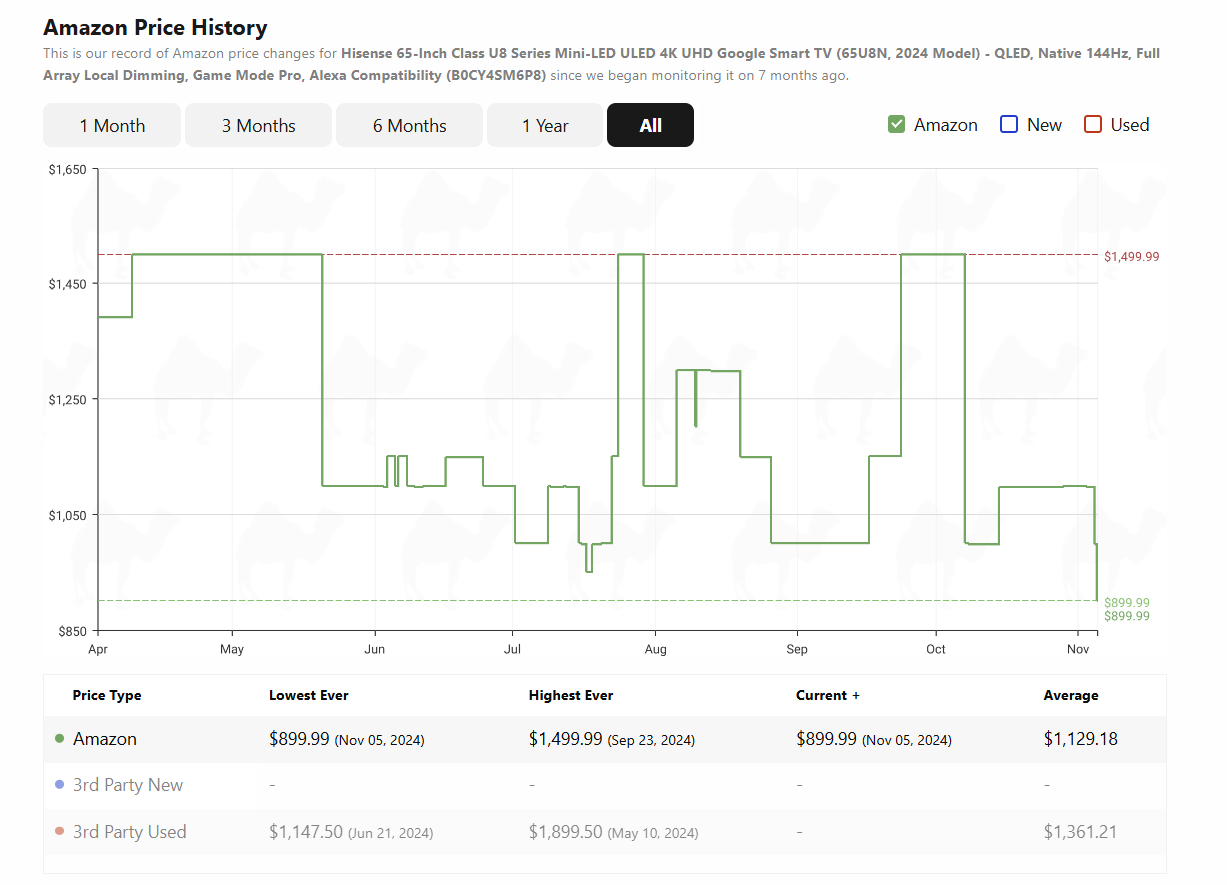Viewport: 1227px width, 885px height.
Task: Enable the New price checkbox
Action: (1009, 125)
